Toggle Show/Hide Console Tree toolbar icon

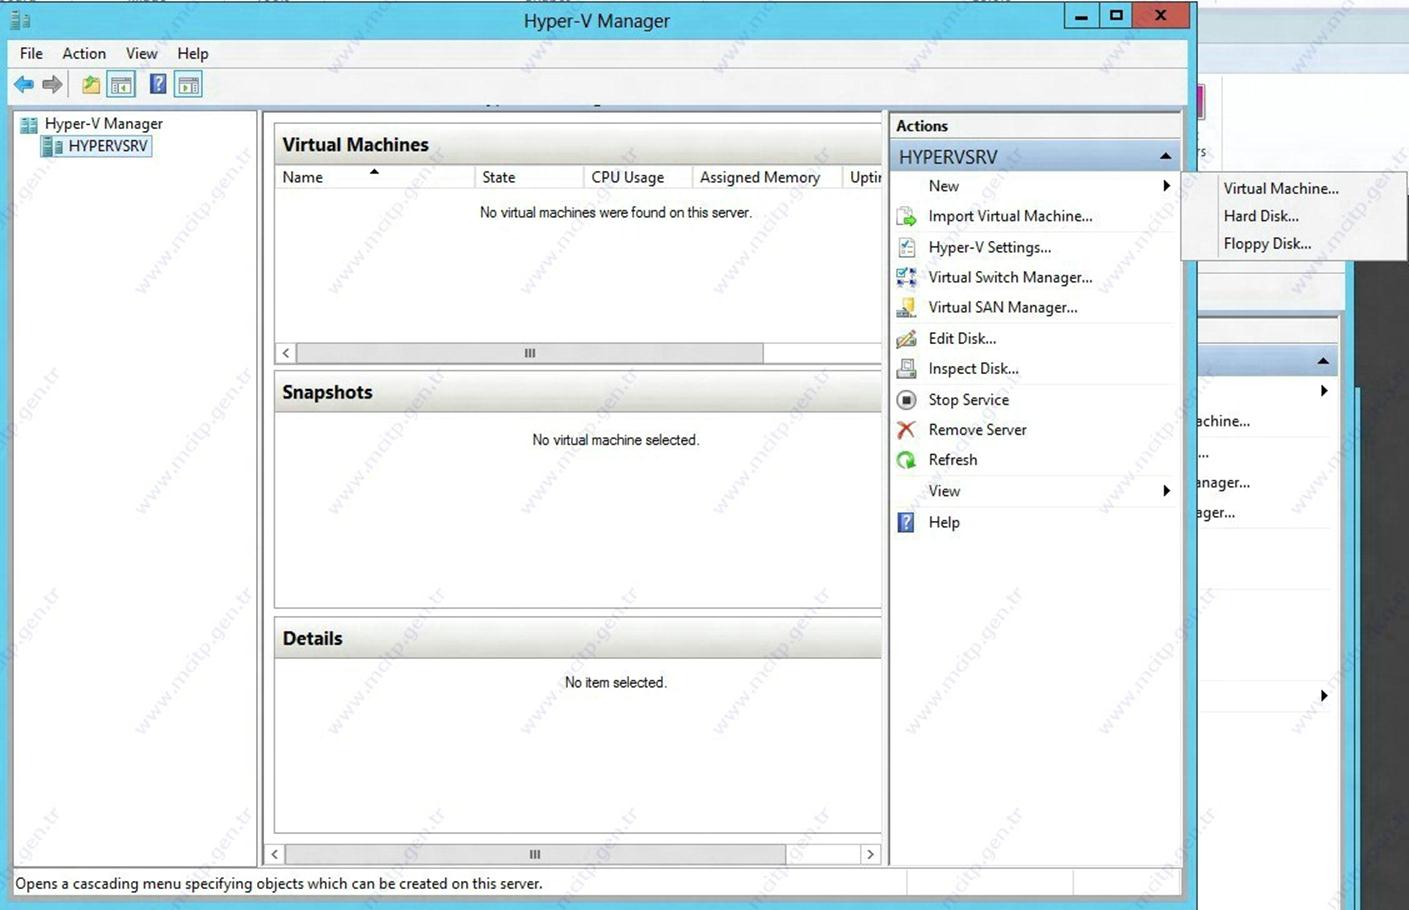point(121,85)
